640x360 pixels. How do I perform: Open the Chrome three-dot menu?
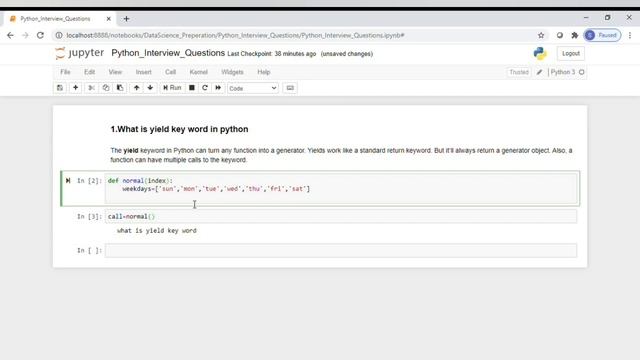pos(630,36)
